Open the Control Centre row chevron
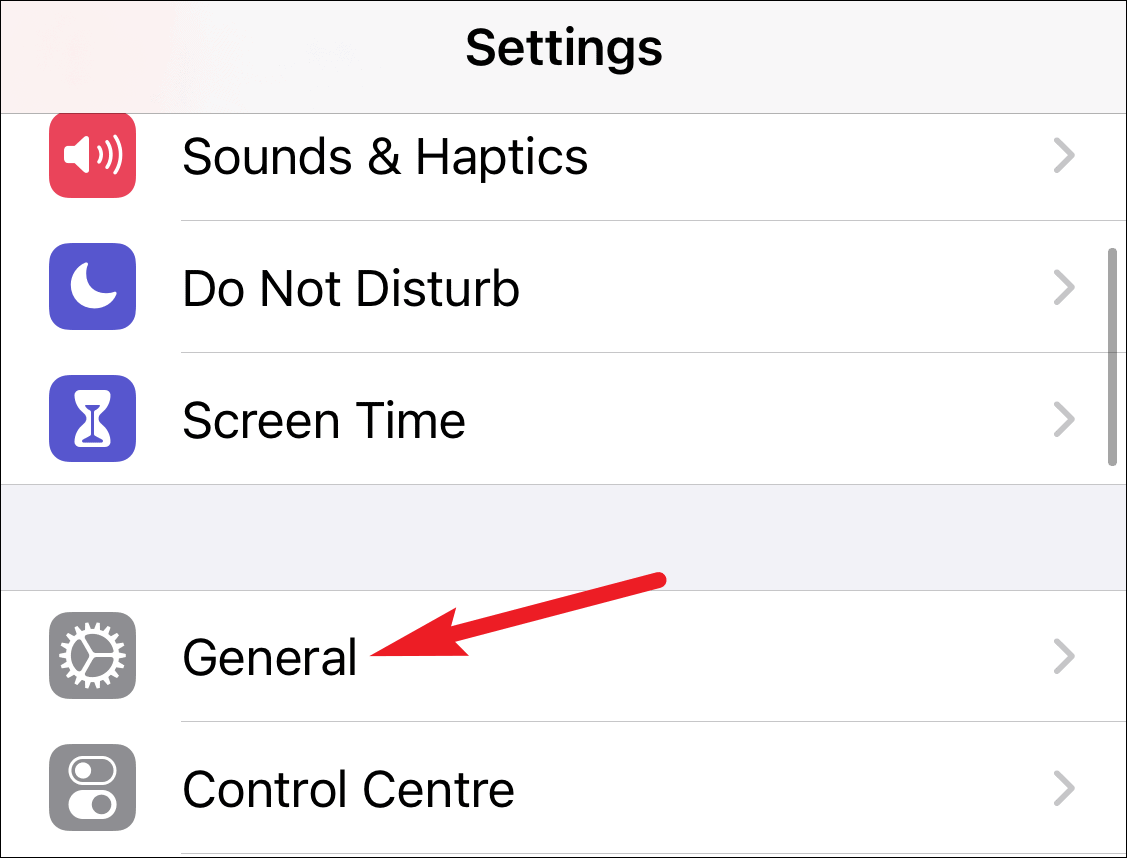1127x858 pixels. pos(1064,788)
